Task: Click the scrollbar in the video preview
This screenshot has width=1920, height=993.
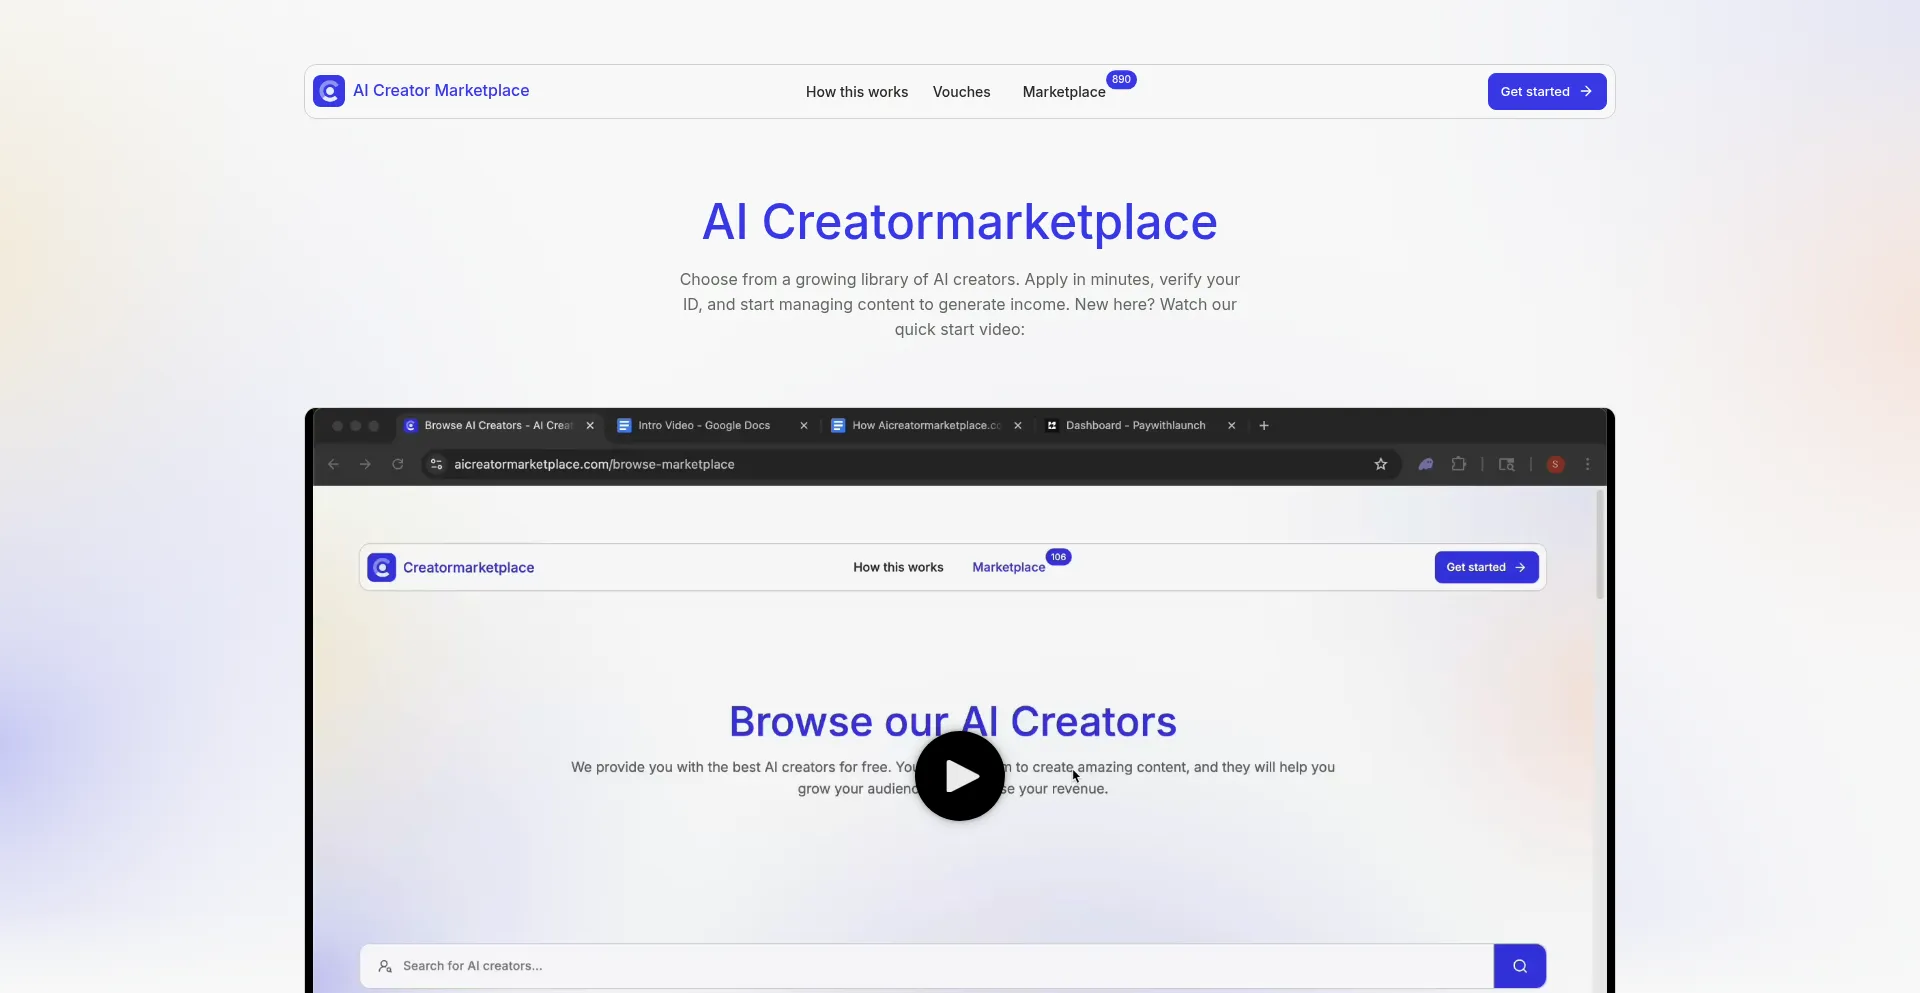Action: (x=1600, y=544)
